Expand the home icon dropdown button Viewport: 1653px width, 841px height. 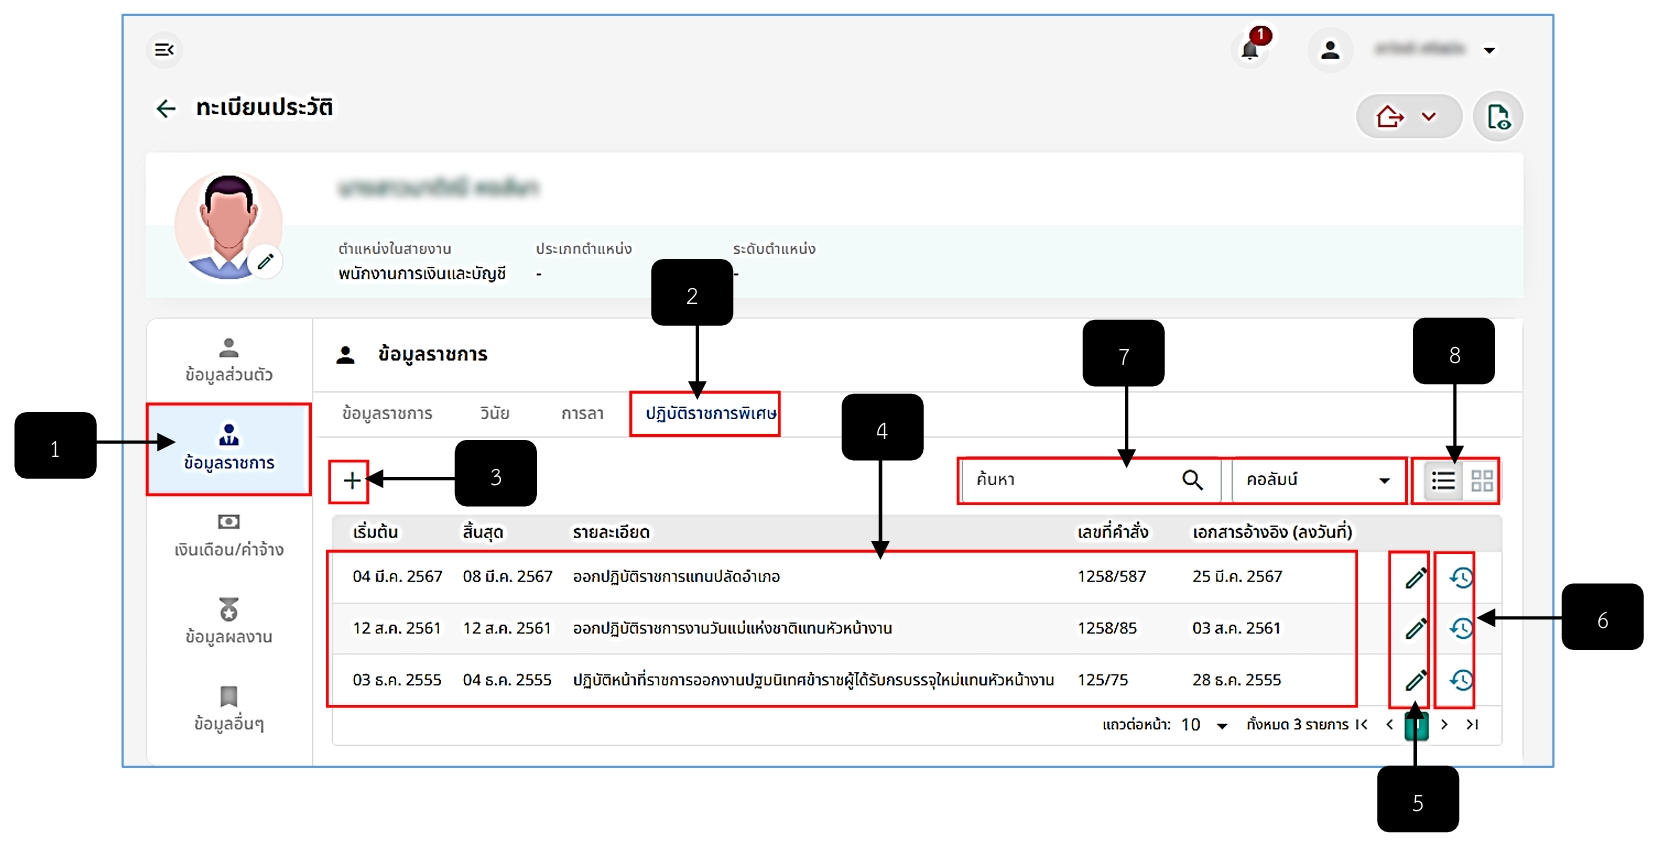(x=1409, y=117)
